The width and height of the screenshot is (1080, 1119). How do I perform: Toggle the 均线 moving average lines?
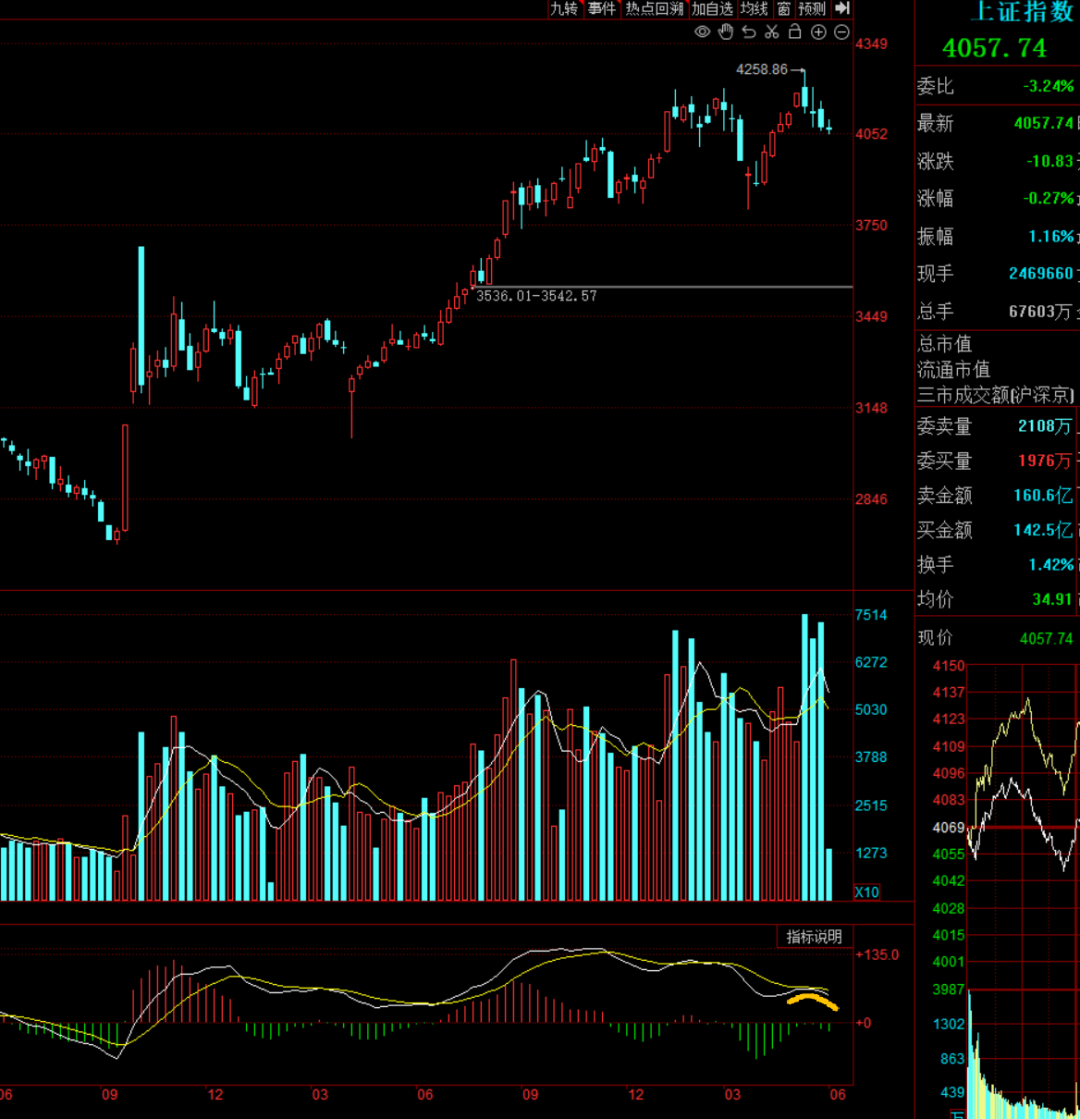[754, 9]
